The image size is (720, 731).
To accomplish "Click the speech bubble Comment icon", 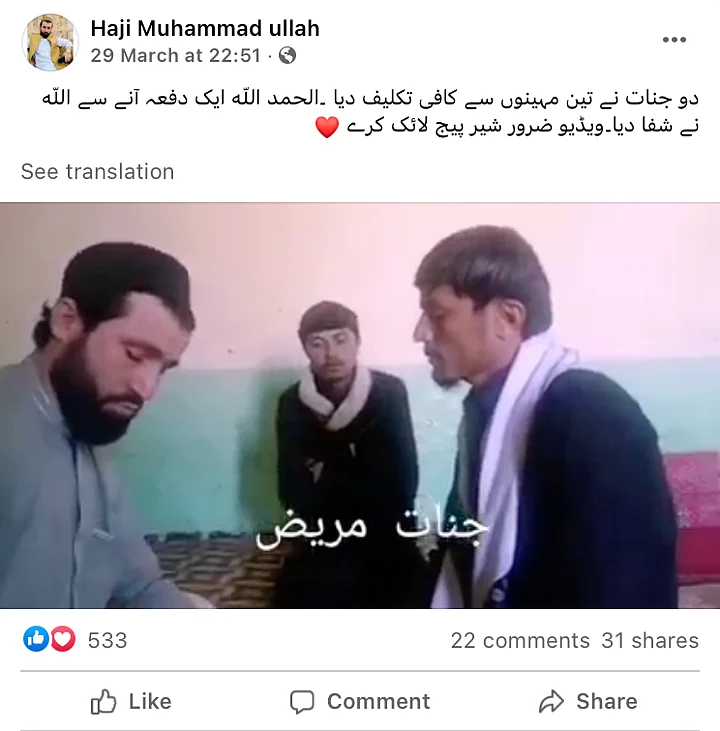I will (x=302, y=702).
